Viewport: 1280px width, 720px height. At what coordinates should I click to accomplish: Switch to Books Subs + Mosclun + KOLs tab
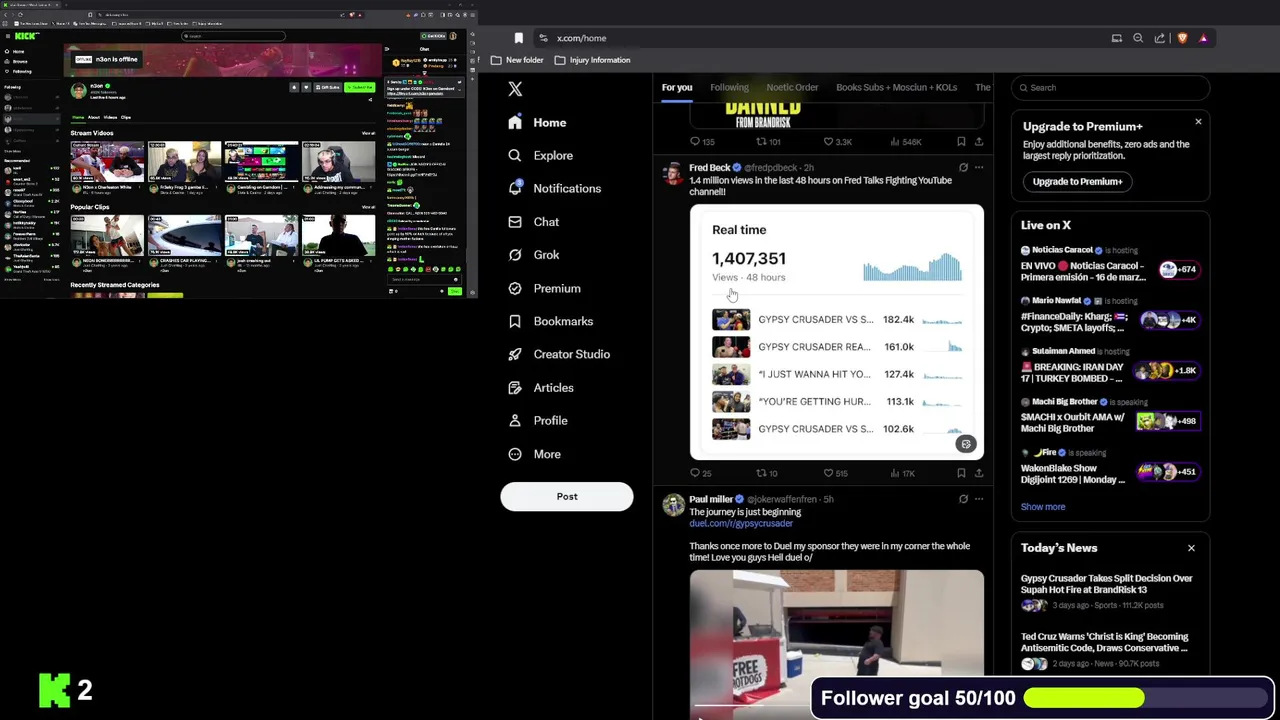(x=896, y=87)
